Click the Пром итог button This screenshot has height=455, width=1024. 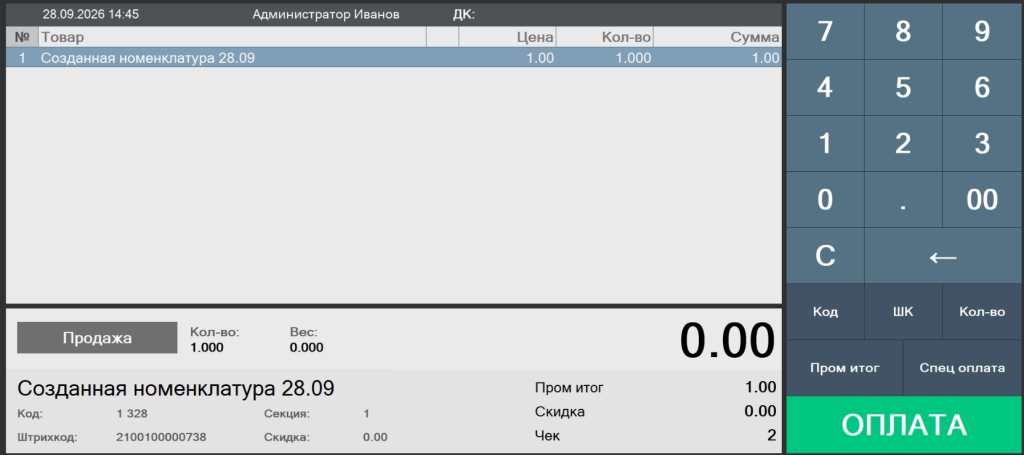pyautogui.click(x=844, y=368)
